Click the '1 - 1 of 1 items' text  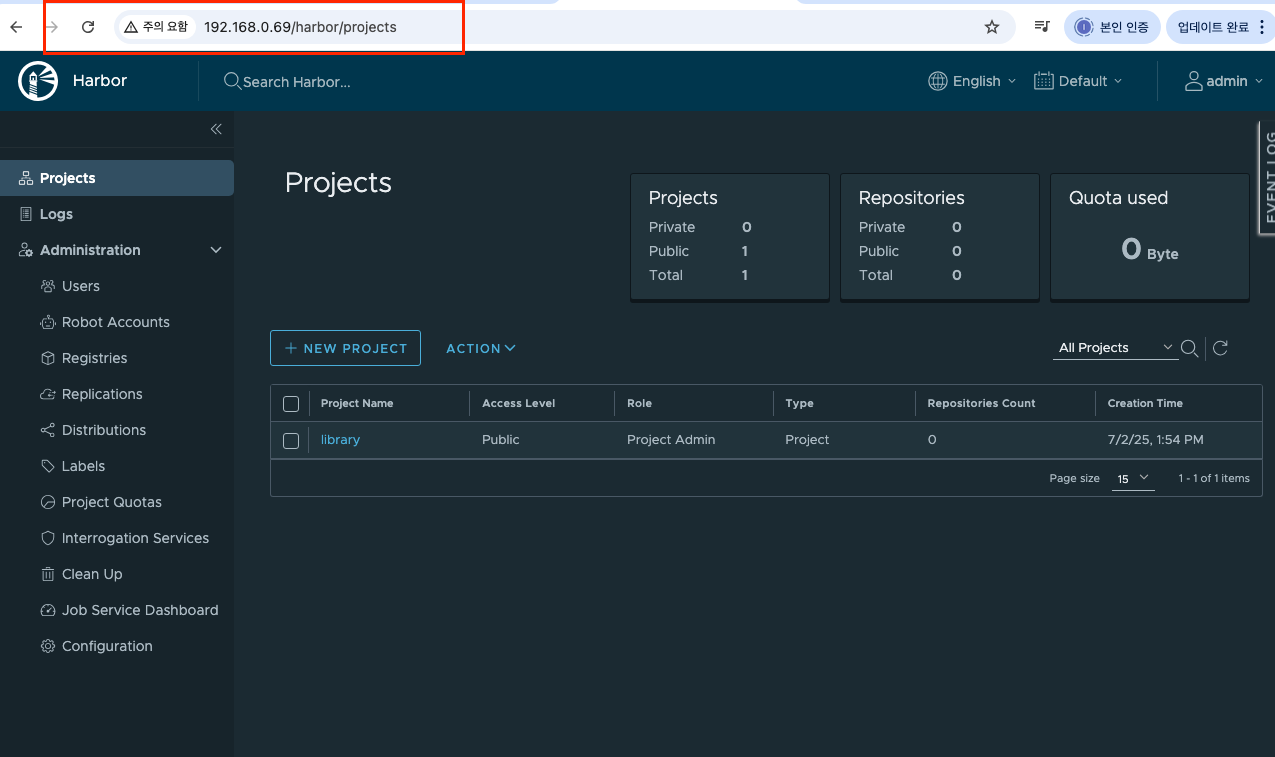(1214, 479)
